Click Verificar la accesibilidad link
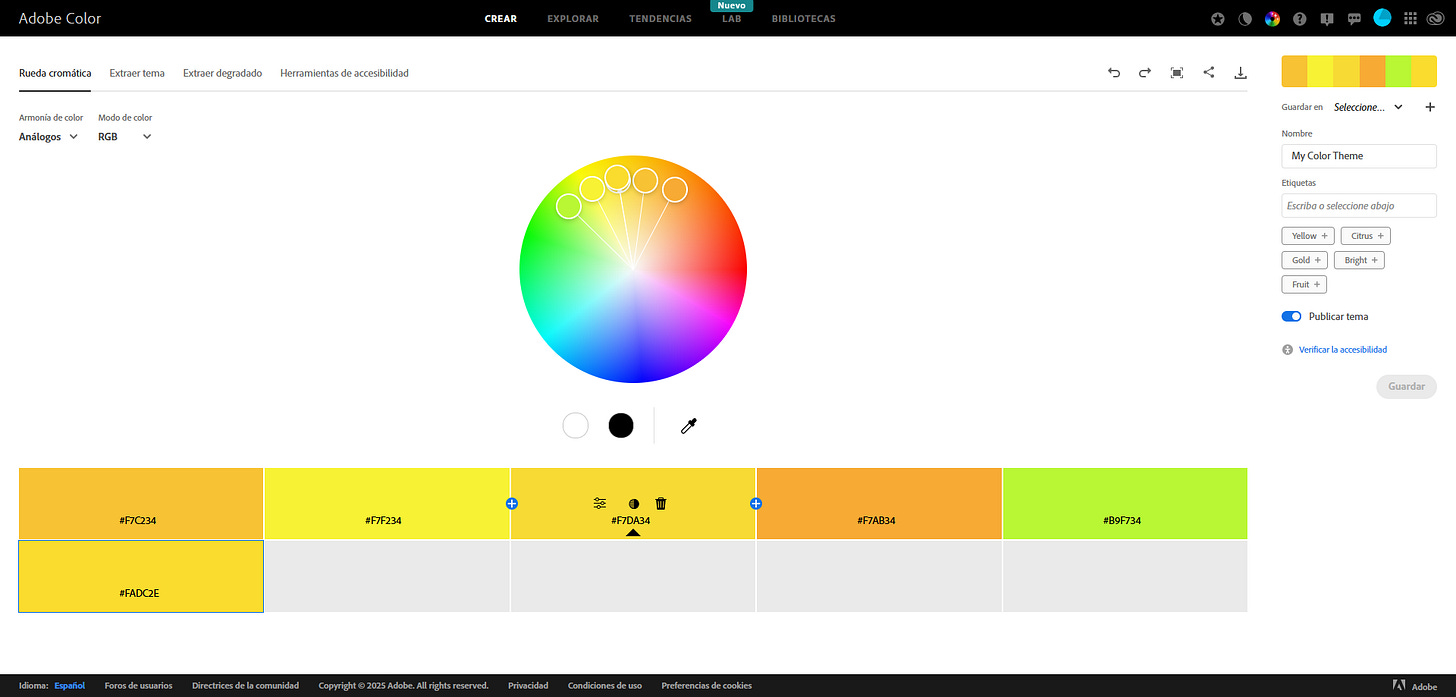1456x697 pixels. click(x=1342, y=350)
